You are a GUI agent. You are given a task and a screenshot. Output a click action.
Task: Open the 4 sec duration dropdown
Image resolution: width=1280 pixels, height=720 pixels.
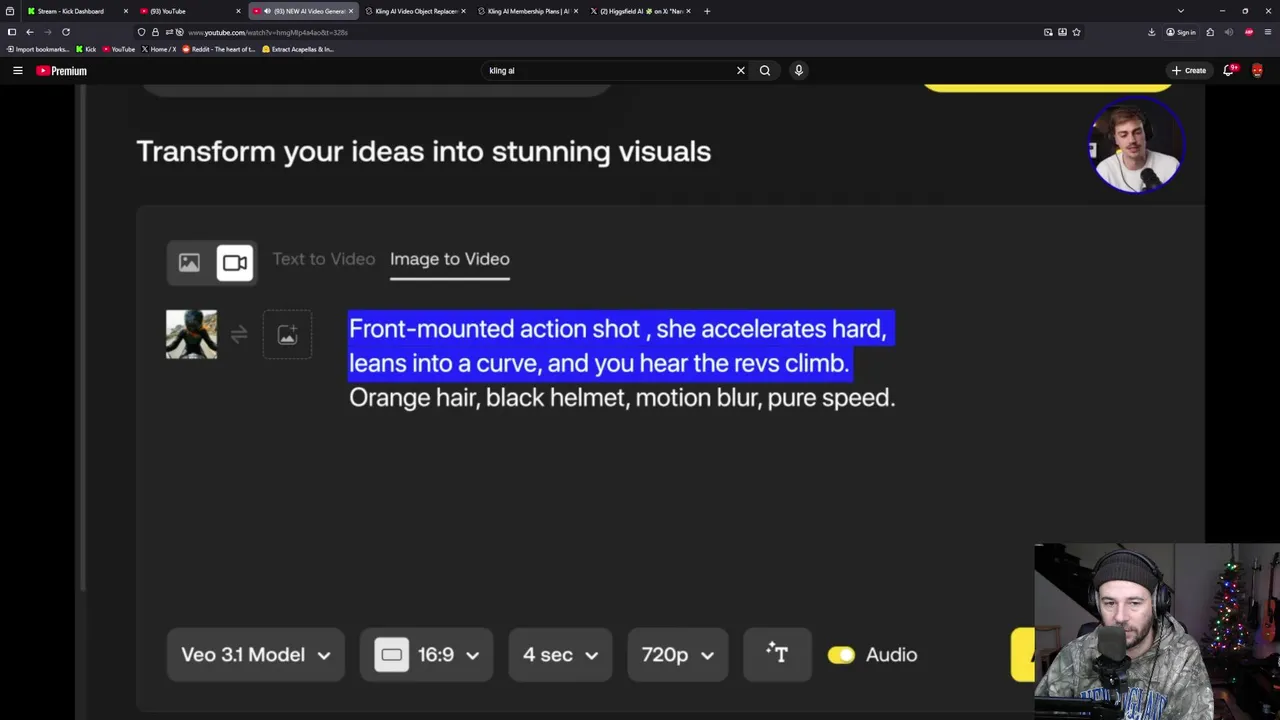(x=560, y=655)
